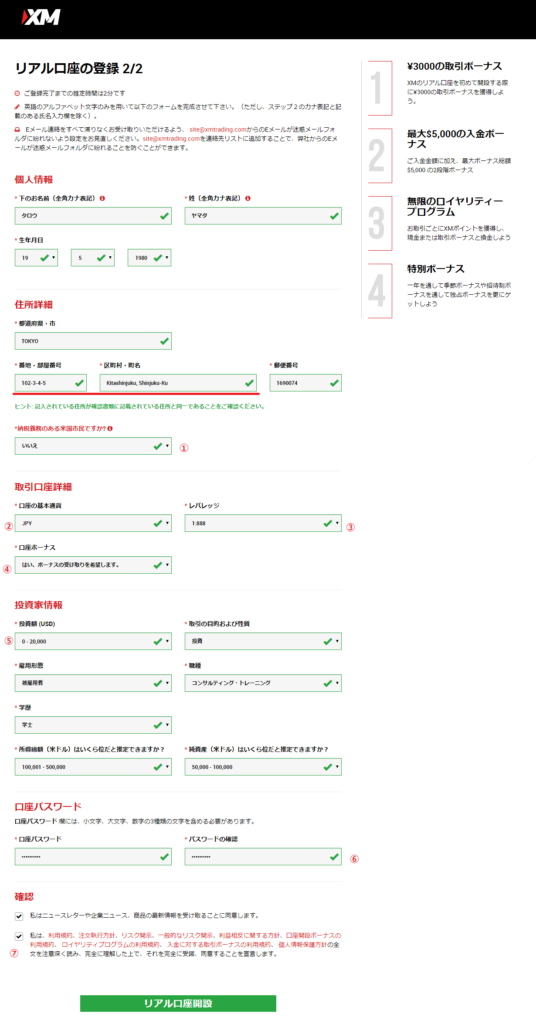This screenshot has height=1024, width=536.
Task: Click the clock icon near estimated time
Action: click(17, 93)
